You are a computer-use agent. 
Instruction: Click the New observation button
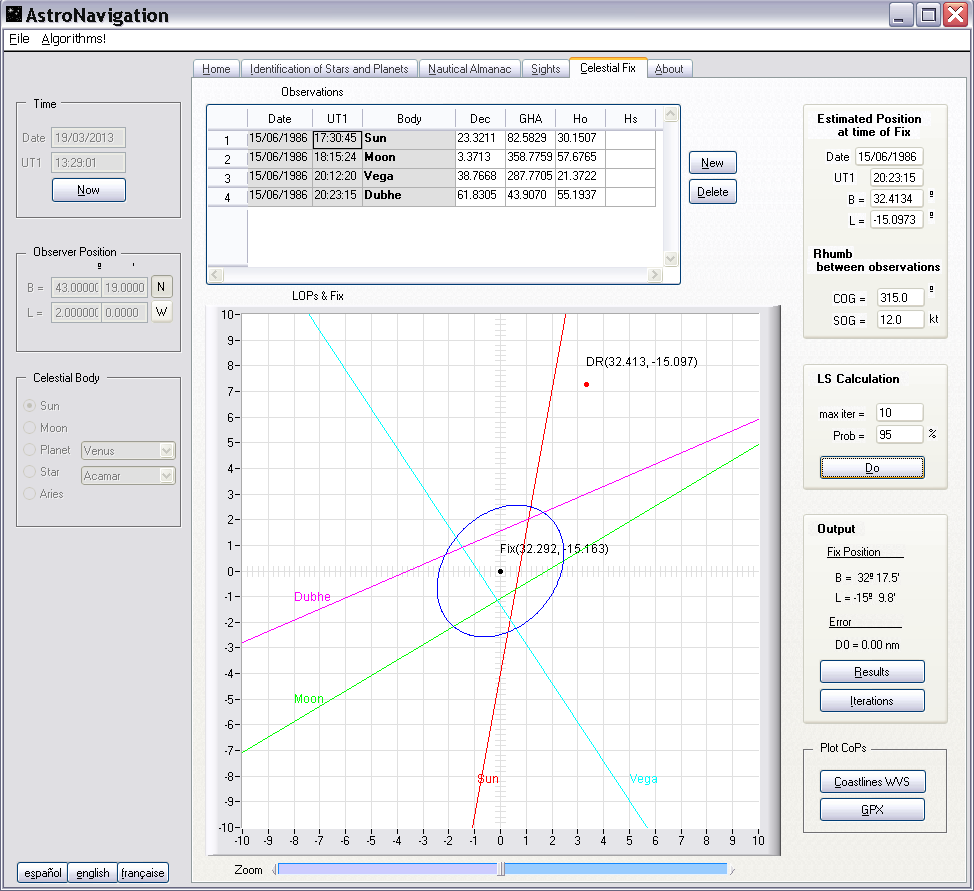click(x=712, y=163)
